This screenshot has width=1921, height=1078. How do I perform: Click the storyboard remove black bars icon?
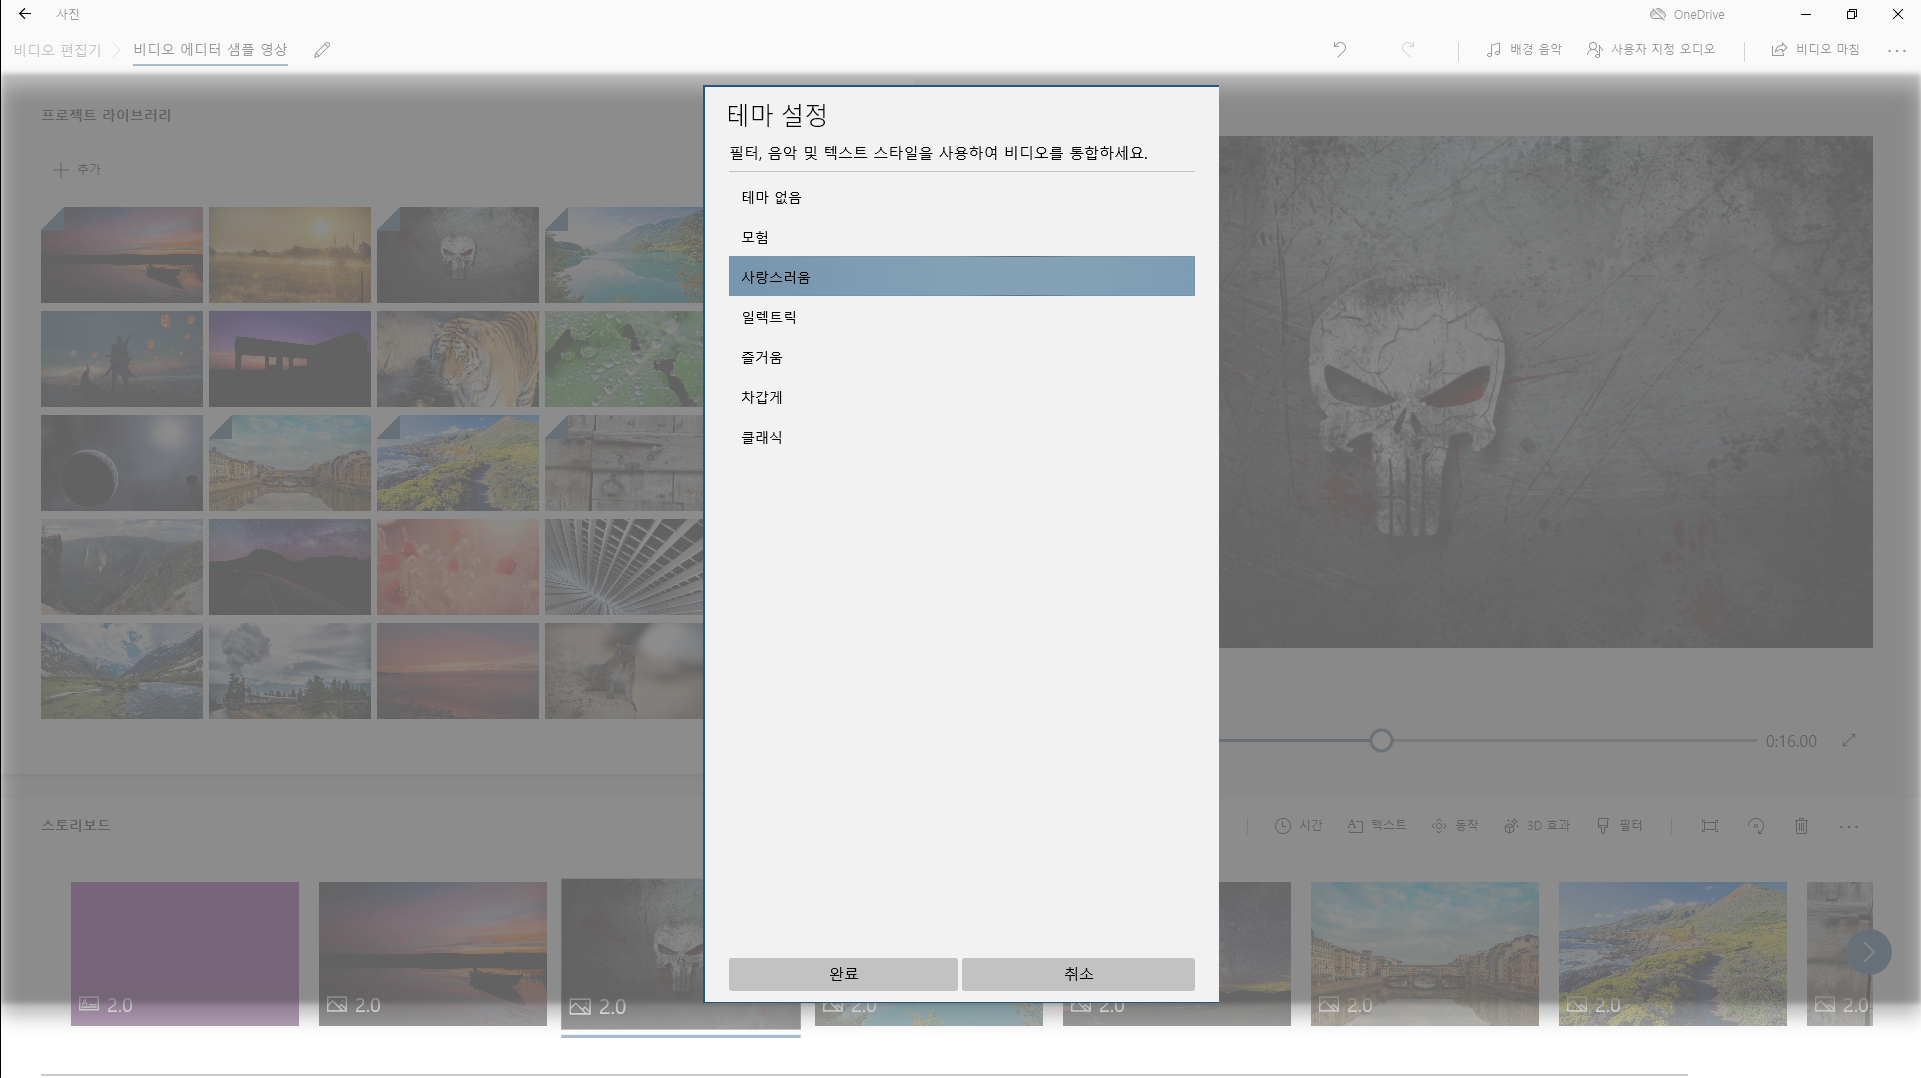(x=1710, y=826)
